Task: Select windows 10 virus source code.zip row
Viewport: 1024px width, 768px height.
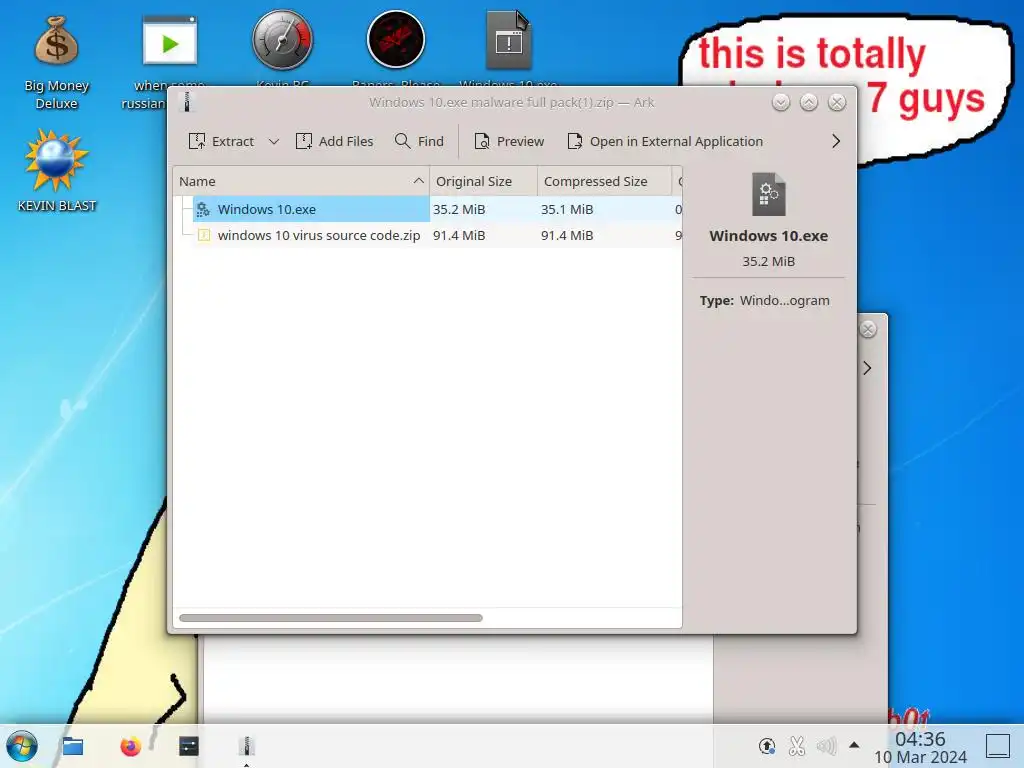Action: pyautogui.click(x=428, y=235)
